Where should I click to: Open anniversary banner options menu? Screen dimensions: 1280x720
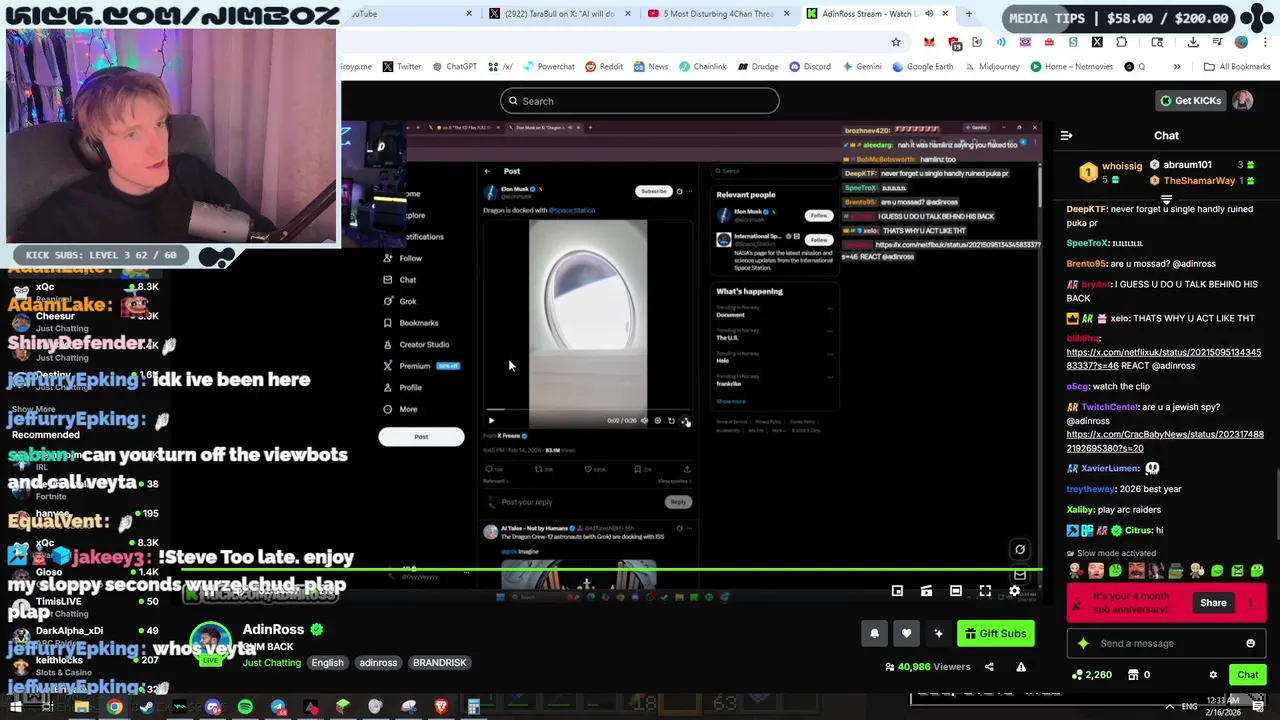1250,603
